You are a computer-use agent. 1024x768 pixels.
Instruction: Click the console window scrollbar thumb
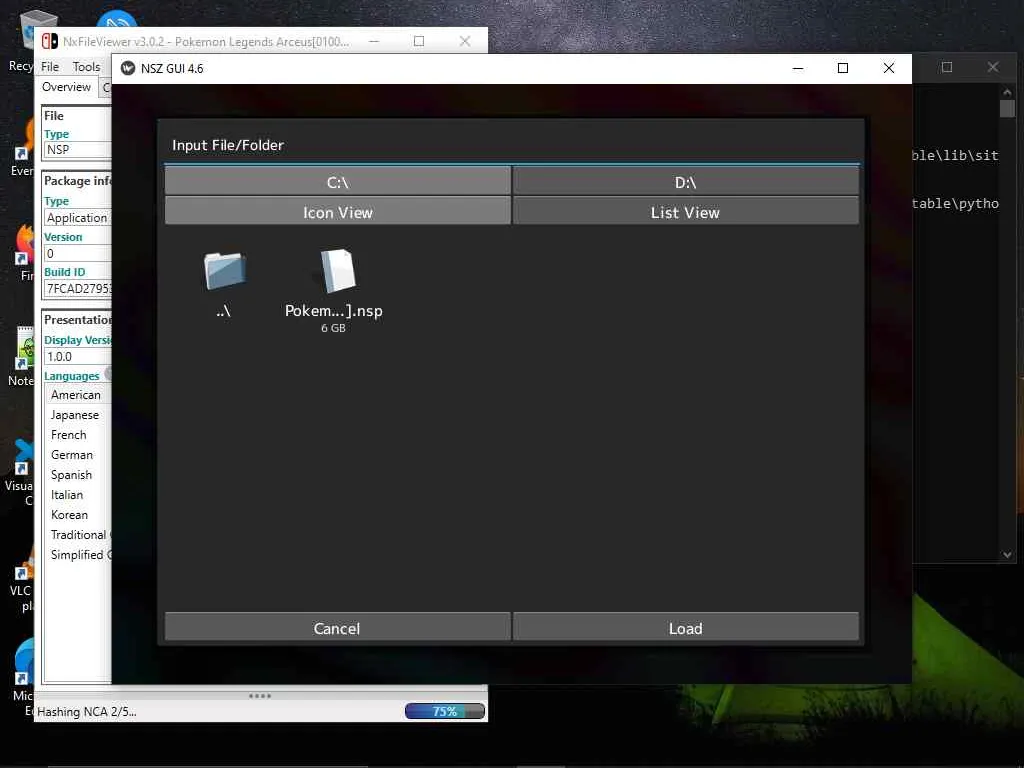pyautogui.click(x=1007, y=108)
